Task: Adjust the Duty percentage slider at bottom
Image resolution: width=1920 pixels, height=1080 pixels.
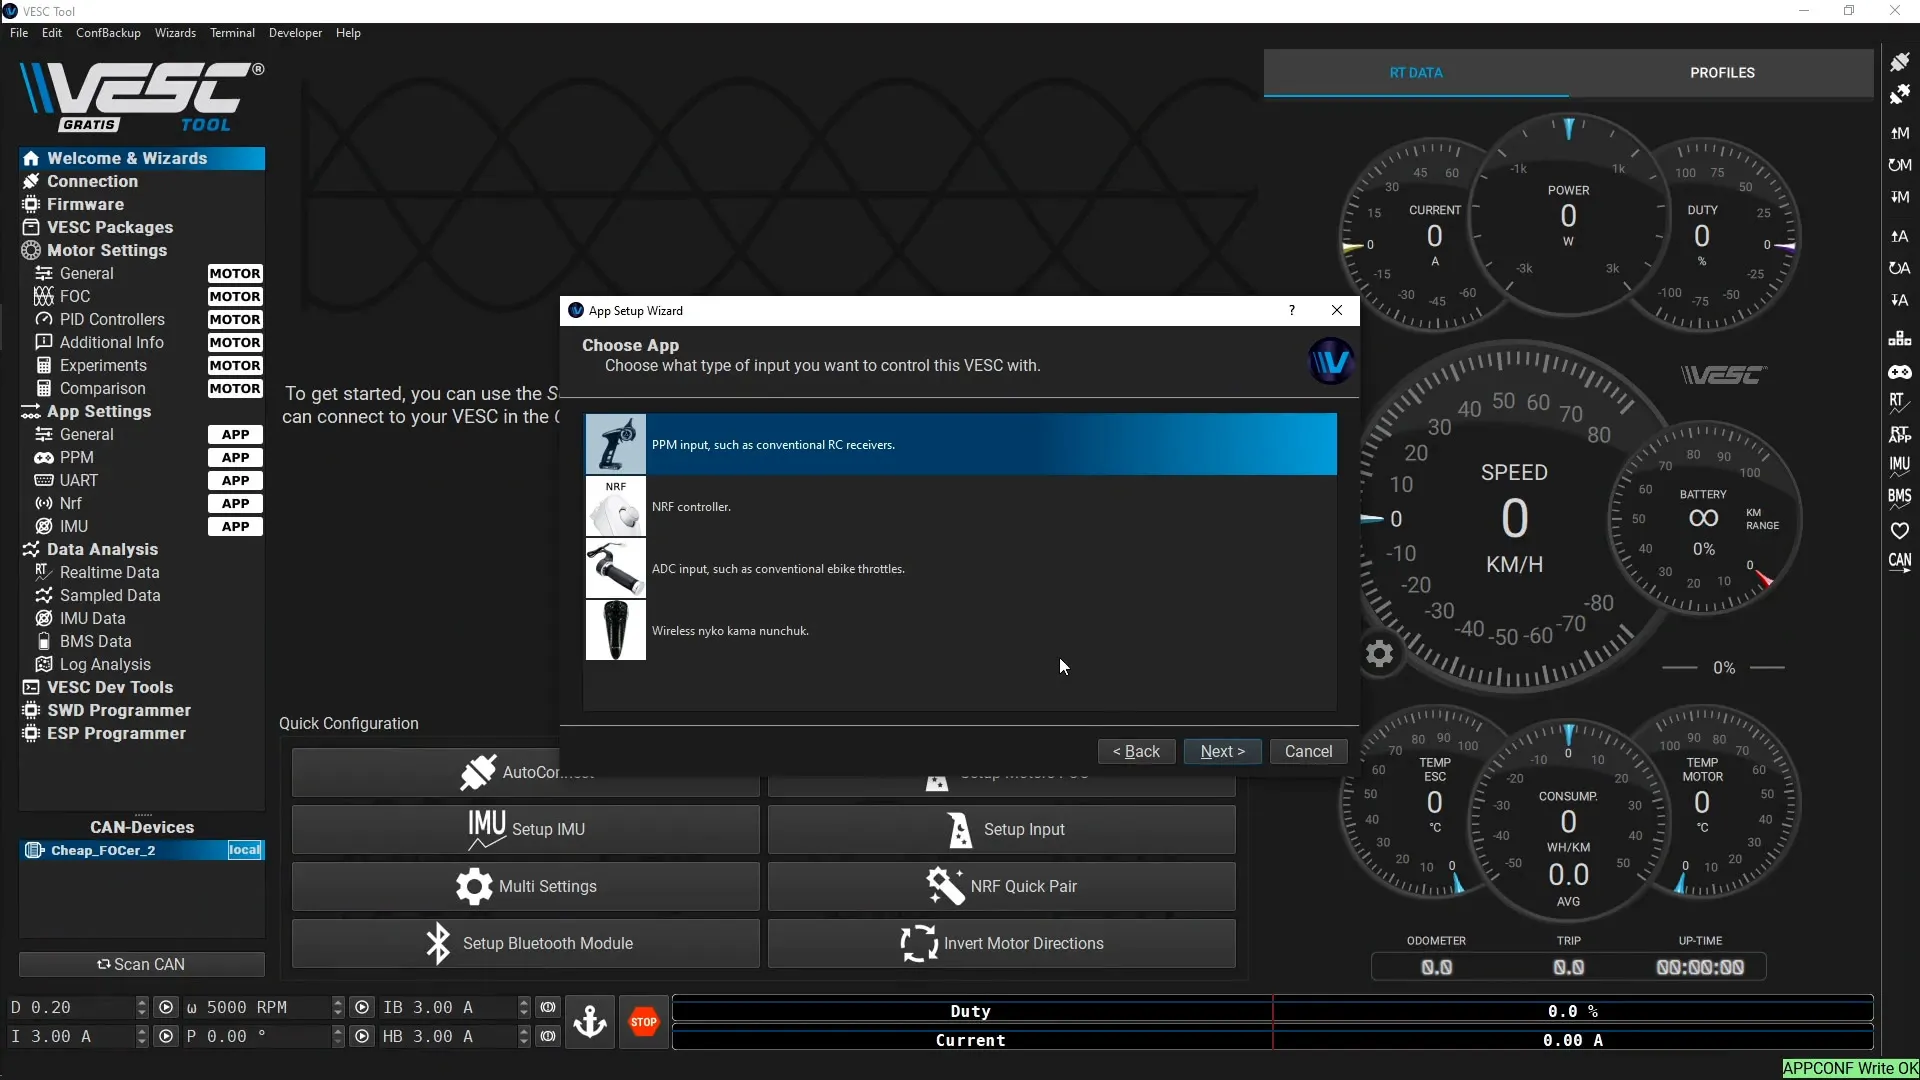Action: (x=1270, y=1010)
